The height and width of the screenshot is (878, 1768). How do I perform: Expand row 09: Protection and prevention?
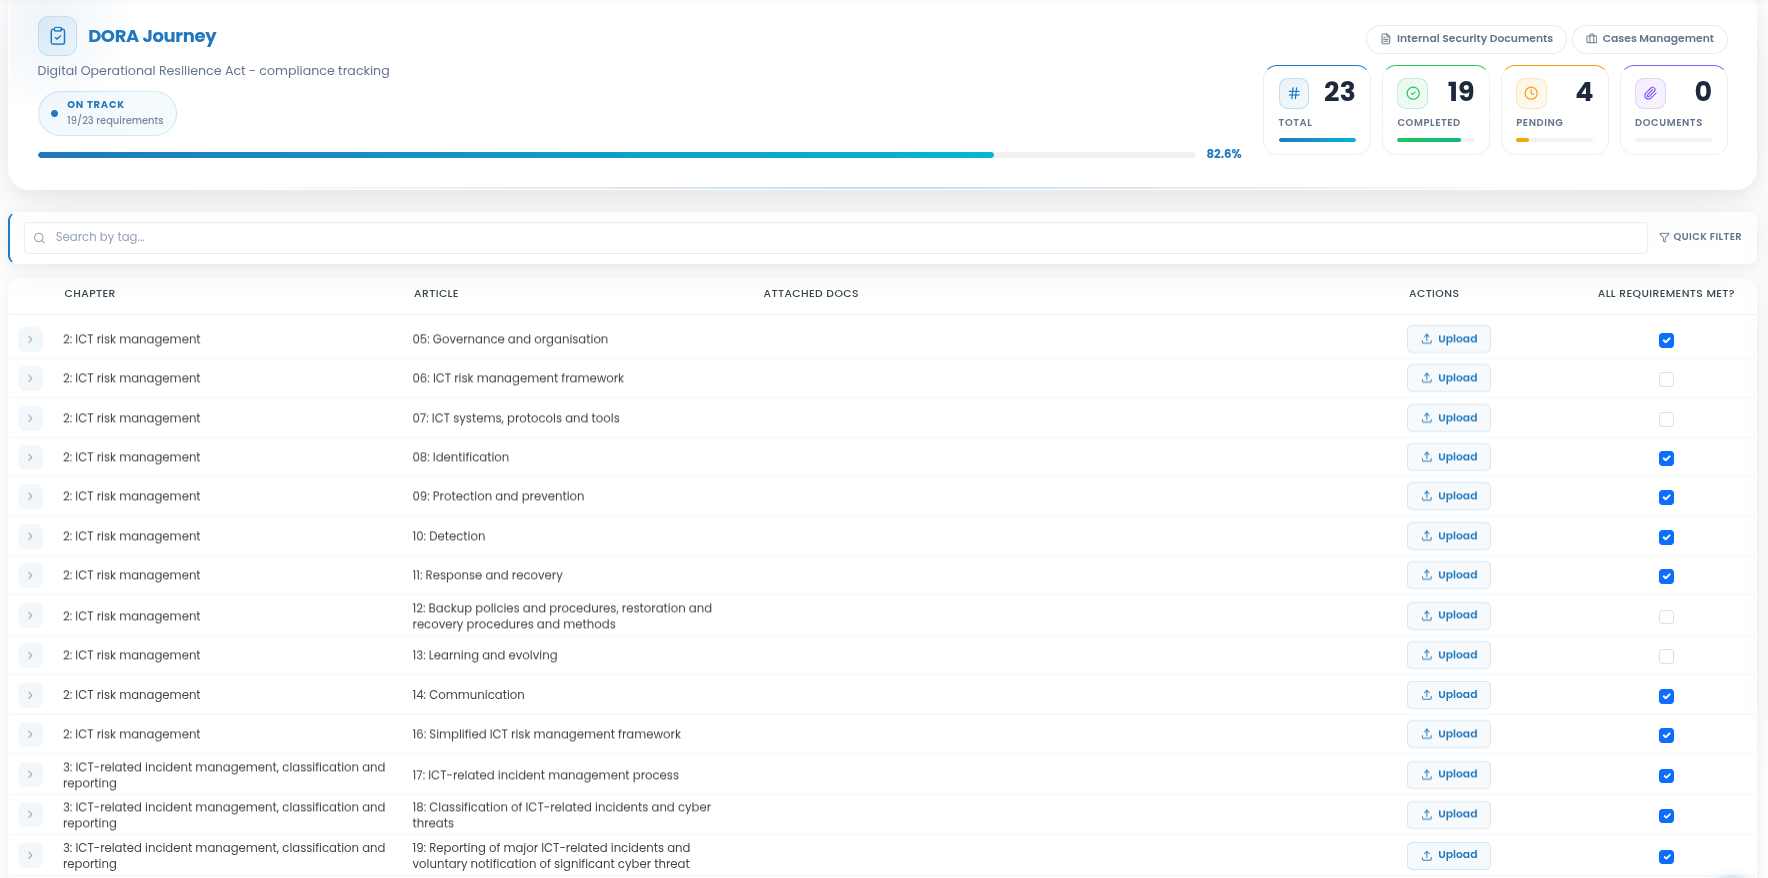pos(30,496)
